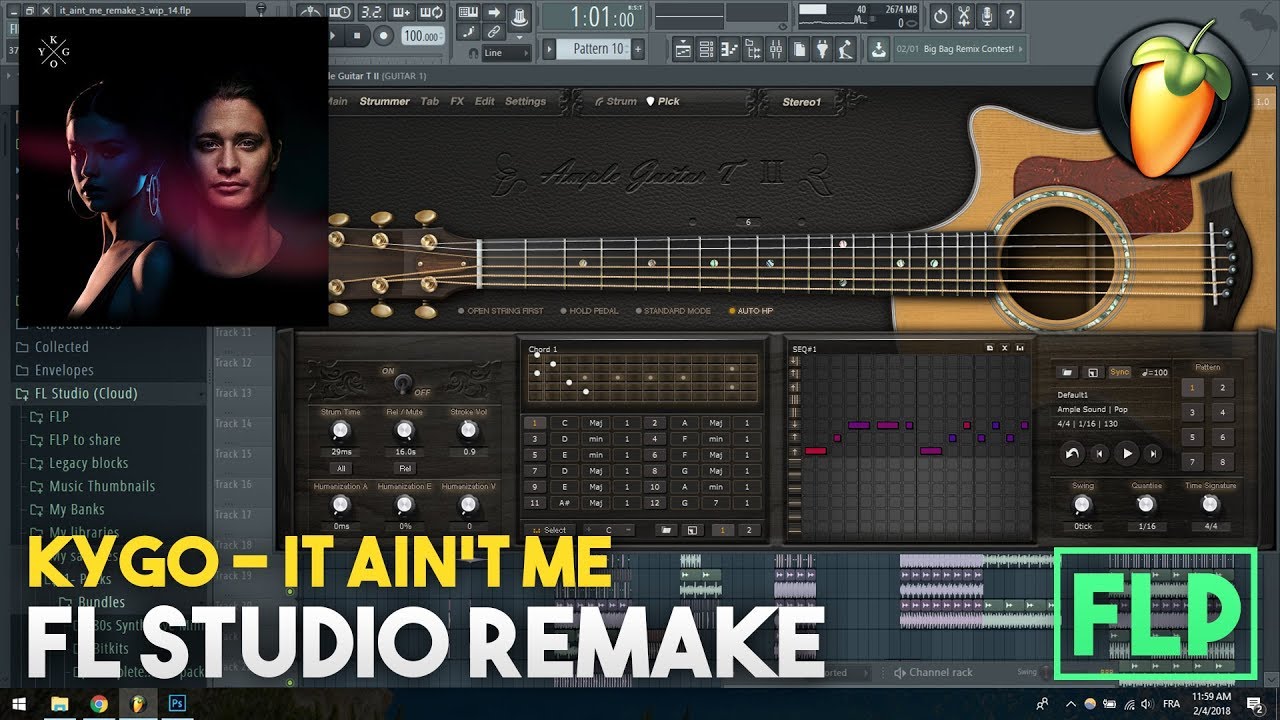Click the strummer save preset icon near Sync
The image size is (1280, 720).
coord(1093,372)
